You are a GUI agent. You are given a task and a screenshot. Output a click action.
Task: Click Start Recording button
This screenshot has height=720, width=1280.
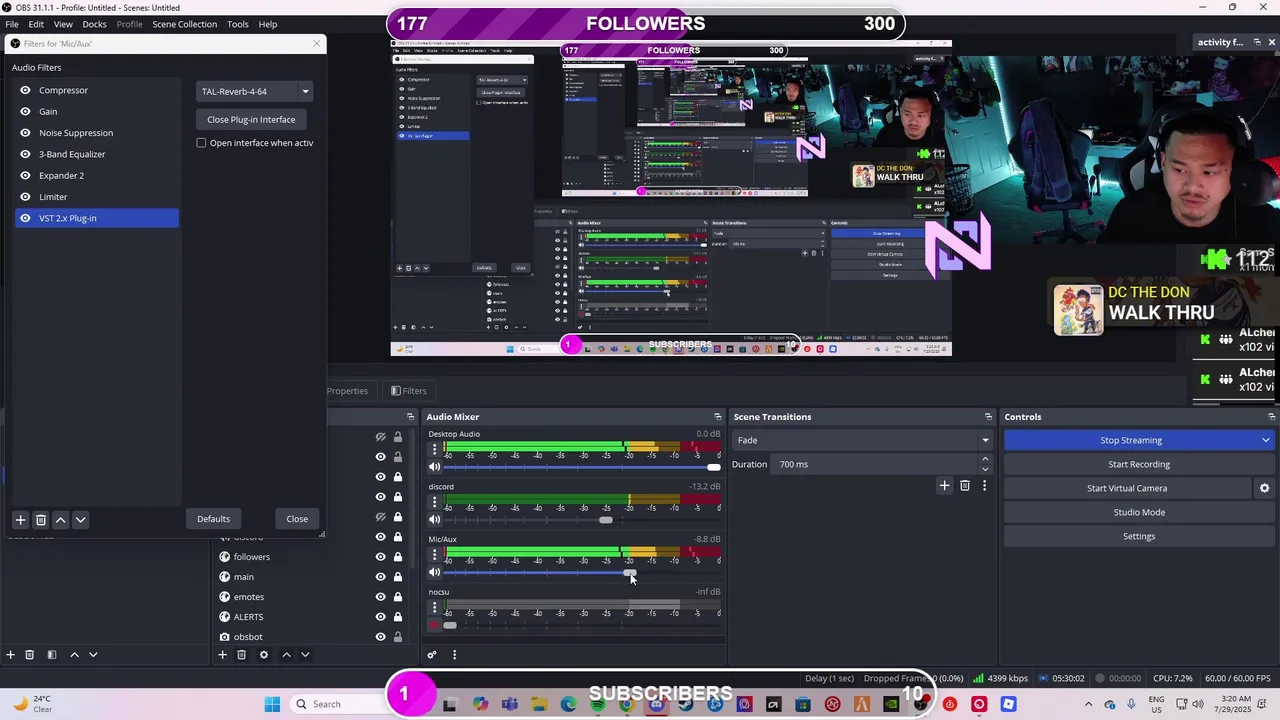pos(1139,464)
